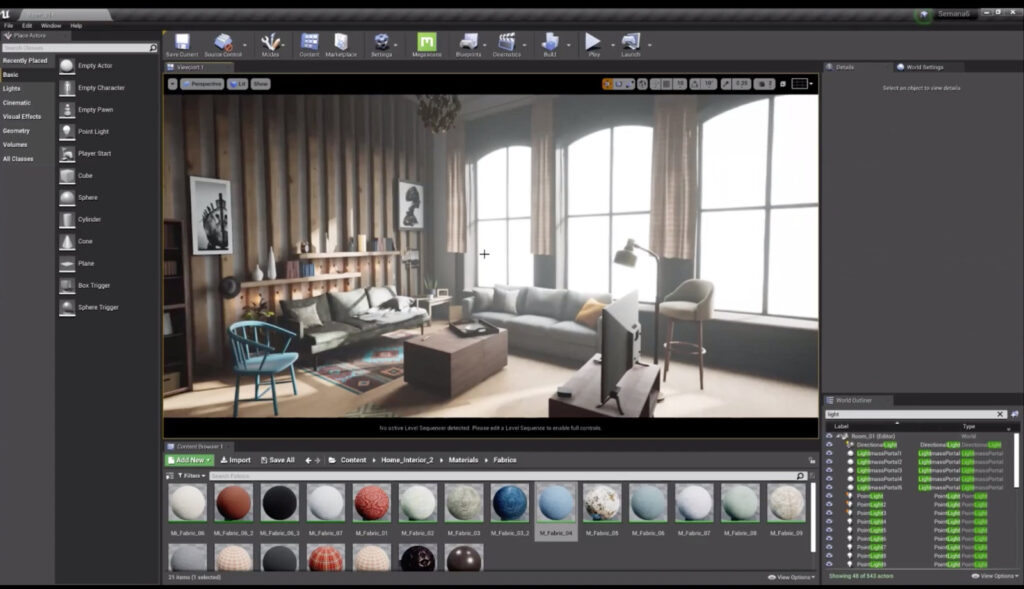
Task: Select the M_Fabric_04 blue material thumbnail
Action: point(556,504)
